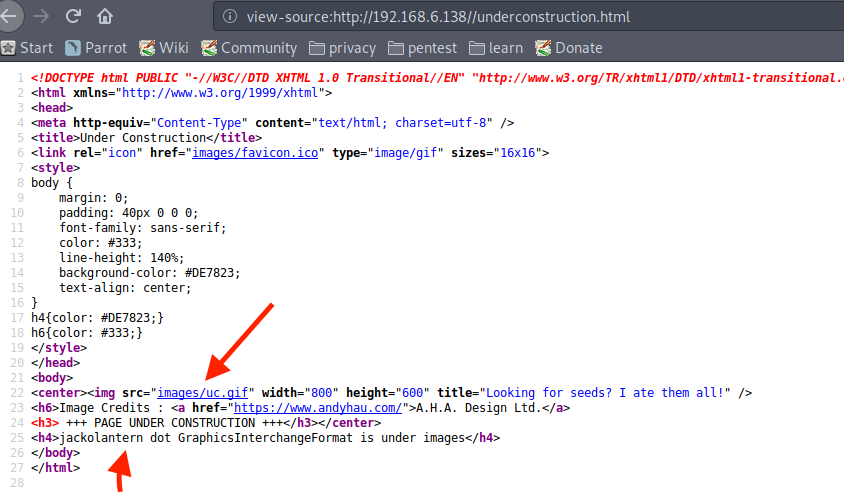Click the 'font-family: sans-serif;' line
The height and width of the screenshot is (495, 844).
click(x=143, y=228)
